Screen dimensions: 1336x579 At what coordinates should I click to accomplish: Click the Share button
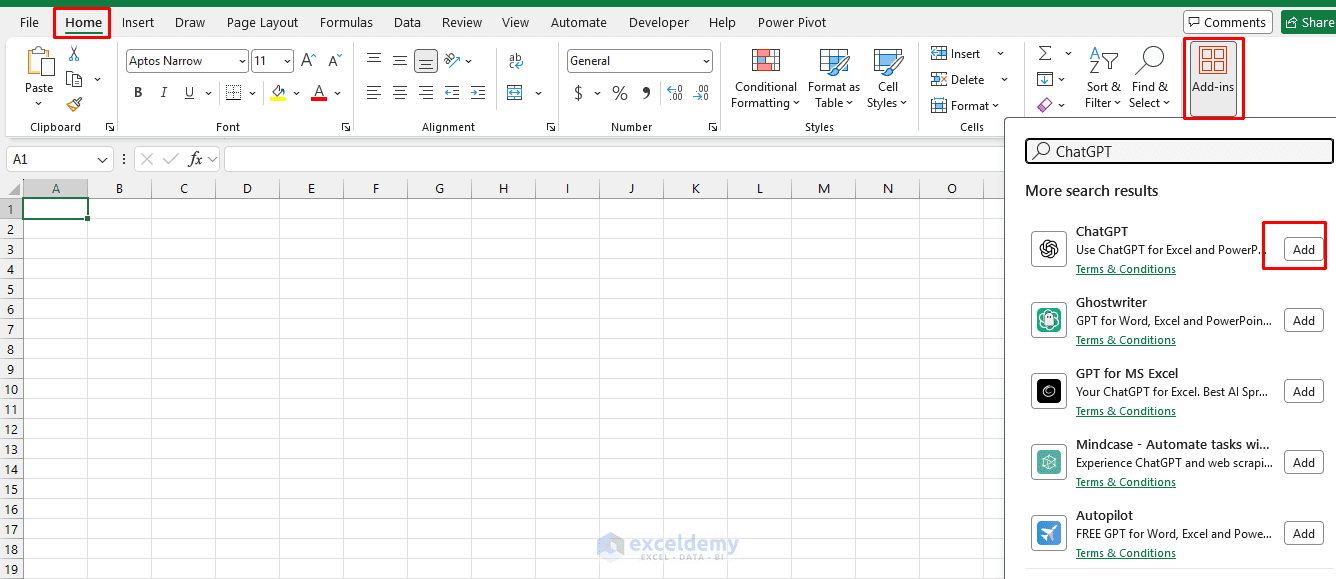pos(1308,22)
